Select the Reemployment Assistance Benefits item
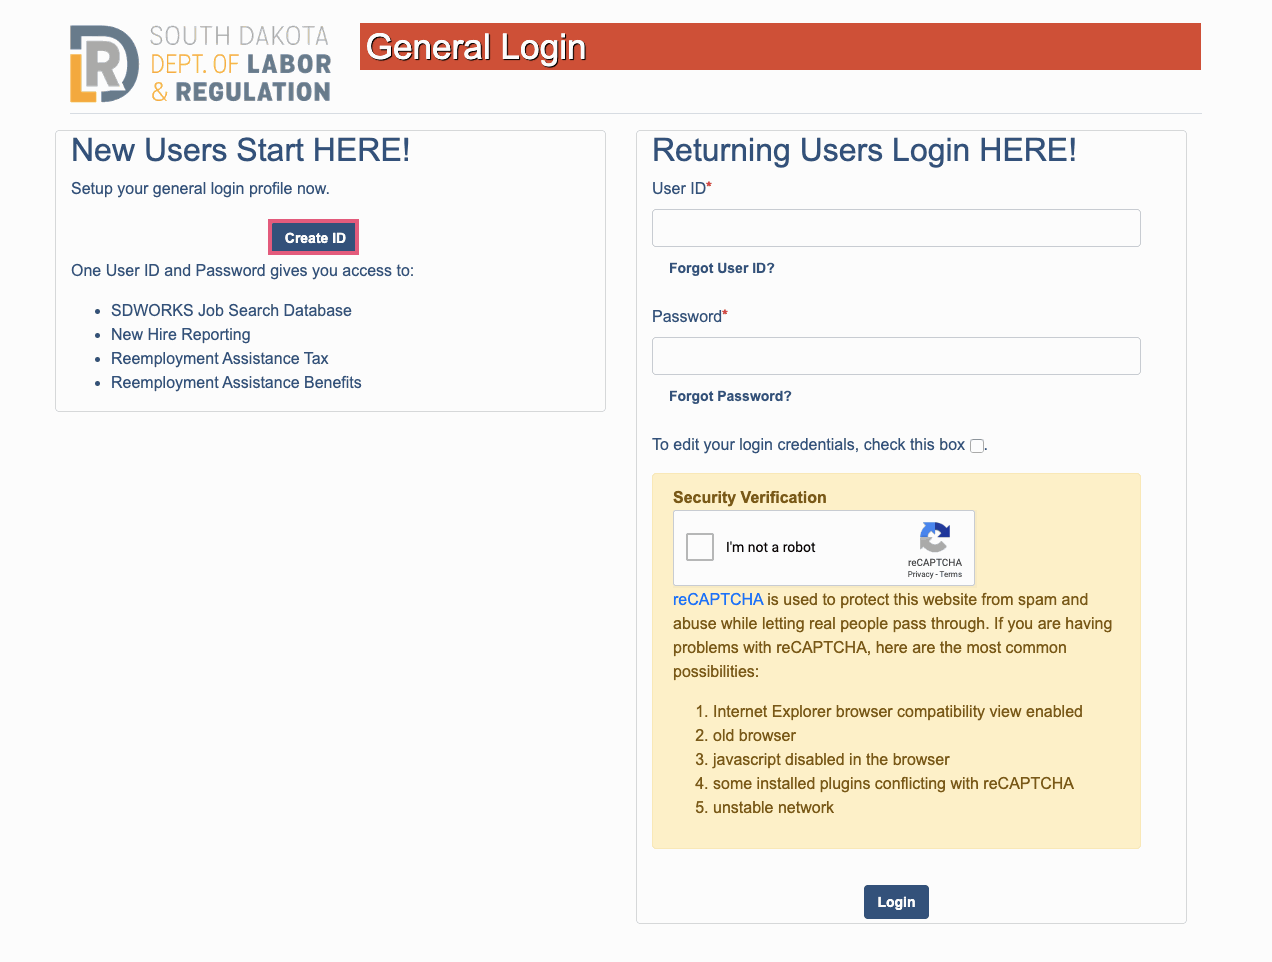This screenshot has width=1272, height=962. (x=236, y=383)
